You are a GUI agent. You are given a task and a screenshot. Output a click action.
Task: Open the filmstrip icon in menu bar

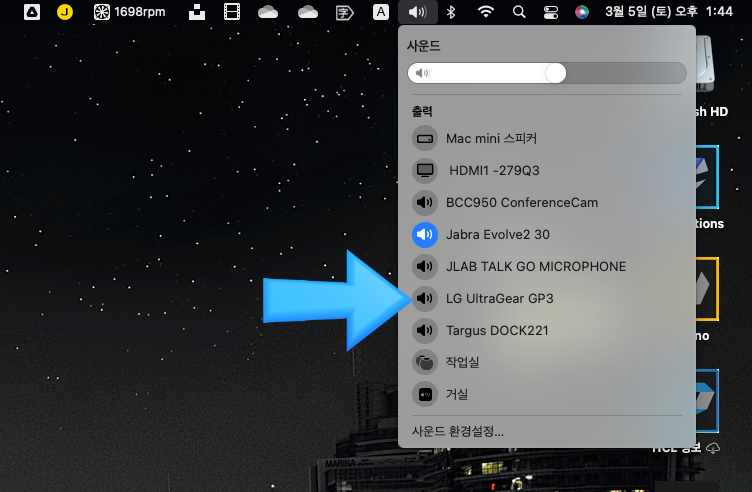[232, 12]
